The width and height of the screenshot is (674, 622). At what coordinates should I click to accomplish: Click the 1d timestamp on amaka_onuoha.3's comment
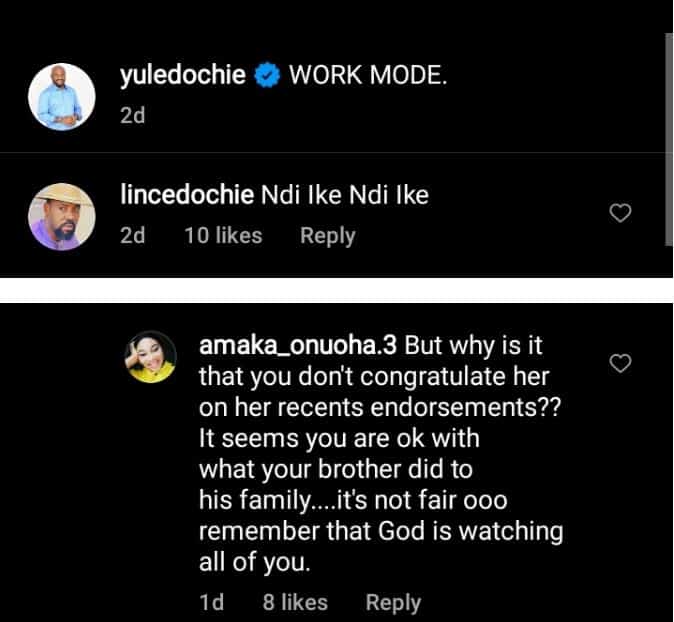click(211, 602)
